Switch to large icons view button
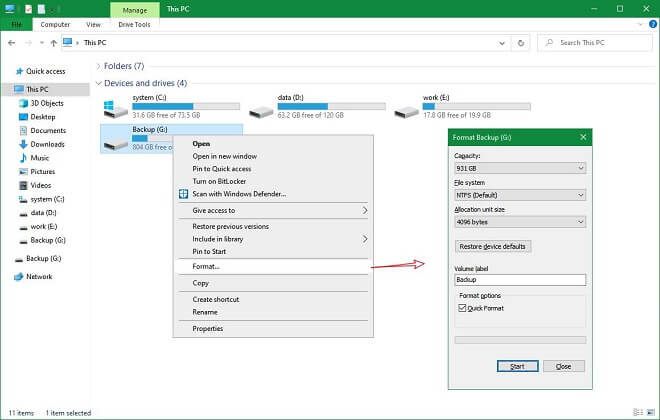 click(x=651, y=412)
